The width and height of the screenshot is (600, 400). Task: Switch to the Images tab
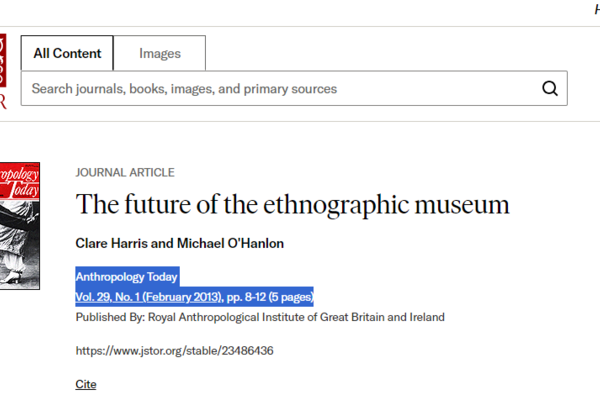(x=160, y=53)
